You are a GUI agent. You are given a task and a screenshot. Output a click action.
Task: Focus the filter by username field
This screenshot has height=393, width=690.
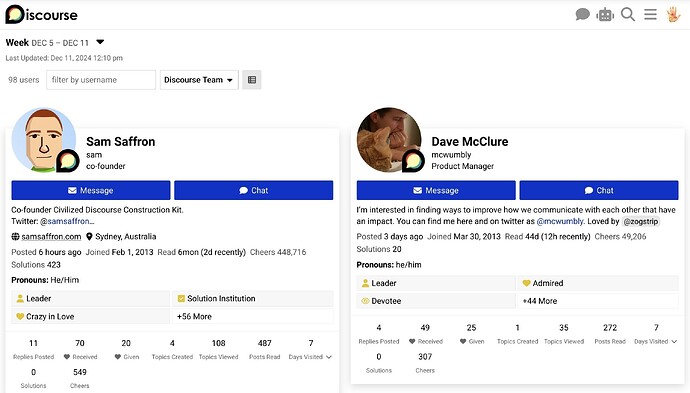(101, 80)
